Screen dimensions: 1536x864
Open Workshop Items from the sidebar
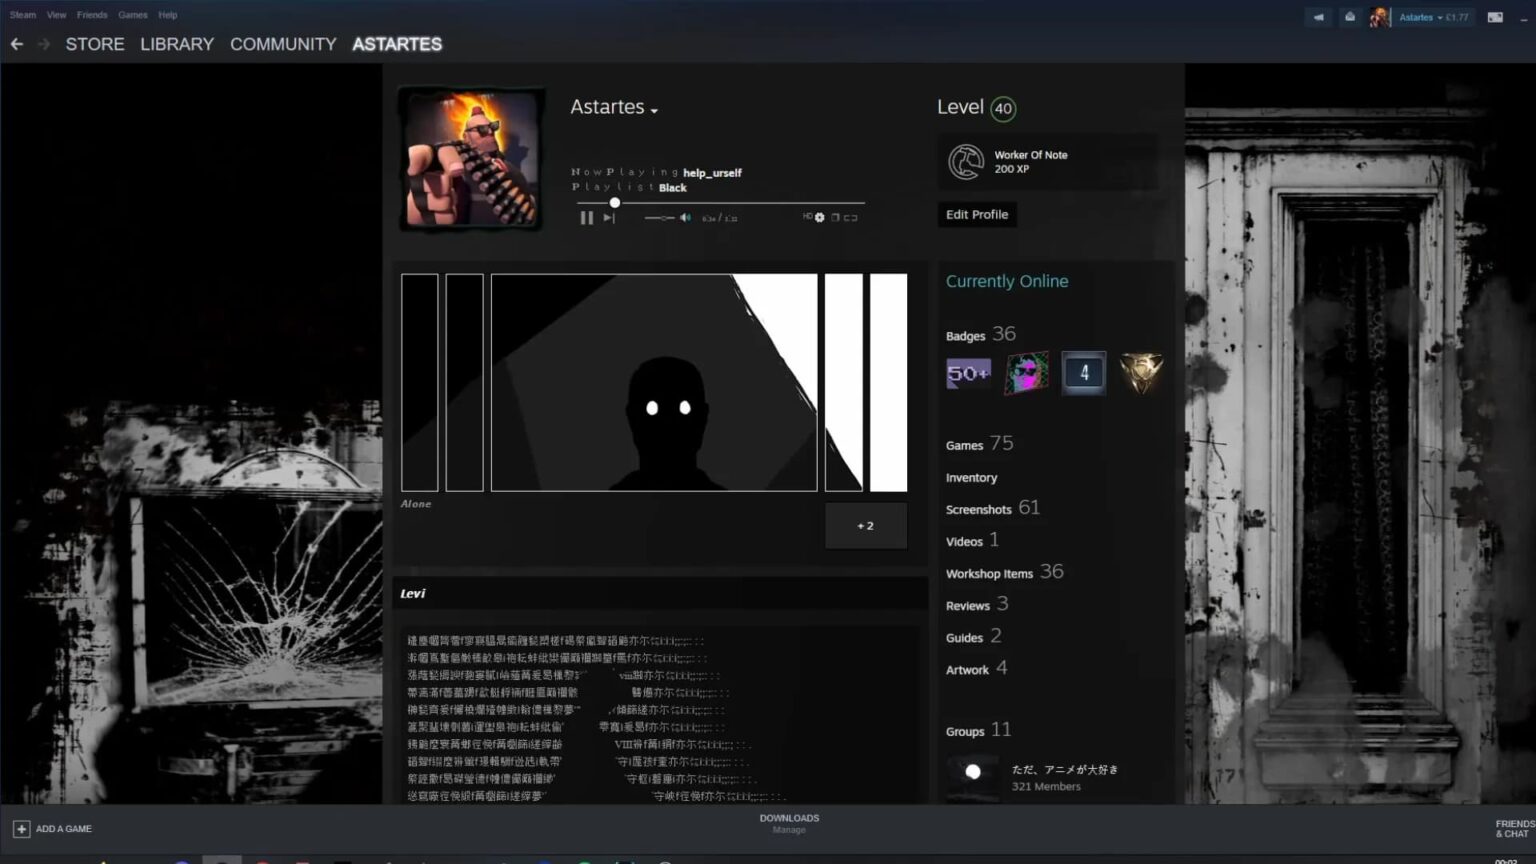click(x=990, y=573)
